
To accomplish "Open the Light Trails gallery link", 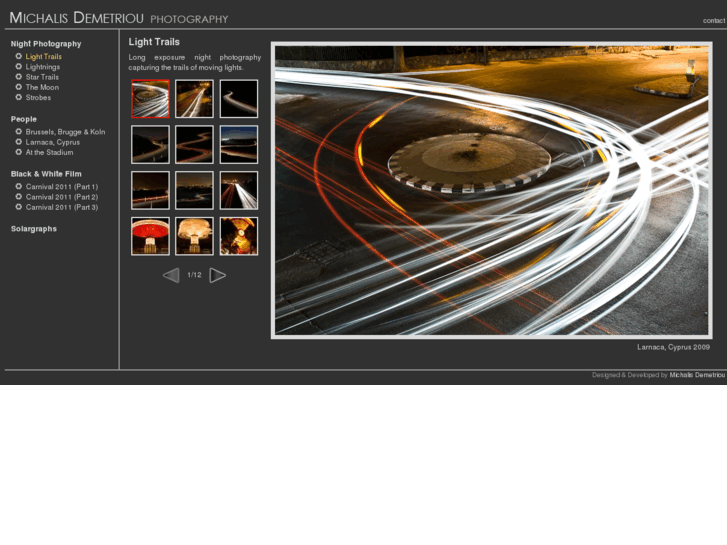I will [x=44, y=57].
